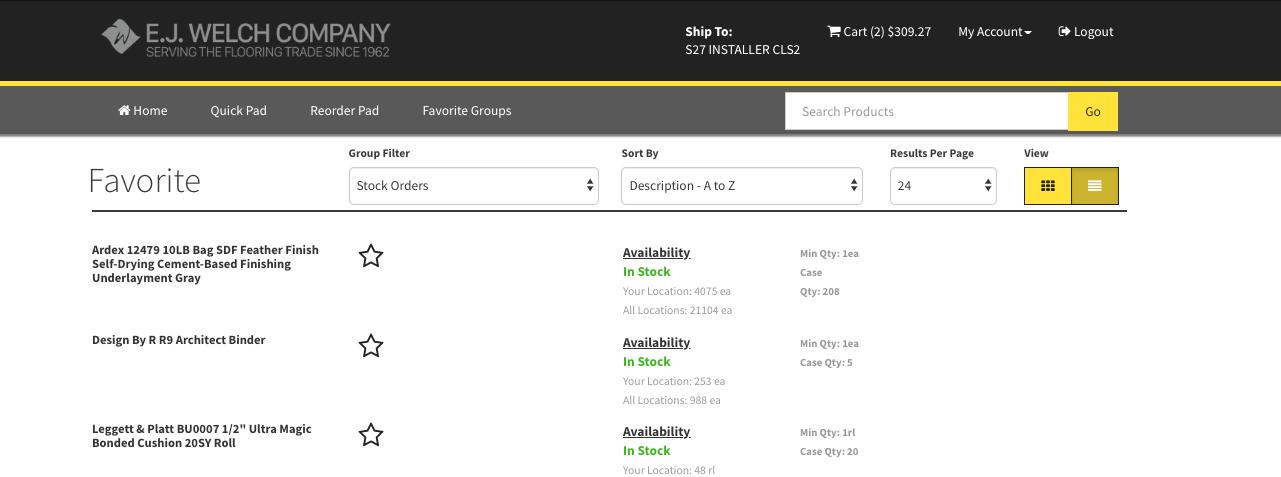Open the Reorder Pad menu item
This screenshot has width=1281, height=477.
tap(344, 110)
